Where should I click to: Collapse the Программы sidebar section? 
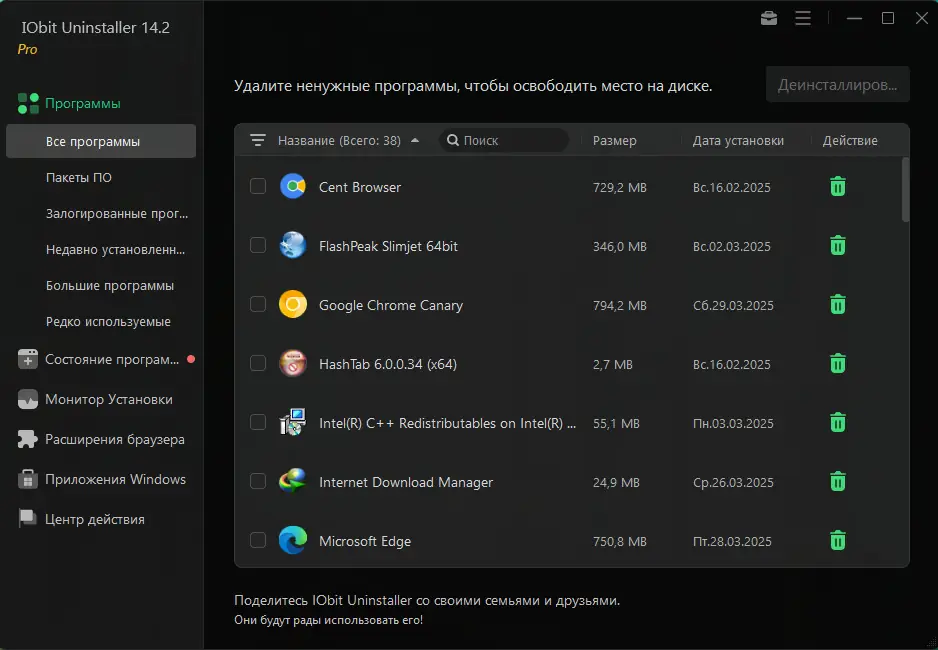pyautogui.click(x=82, y=103)
